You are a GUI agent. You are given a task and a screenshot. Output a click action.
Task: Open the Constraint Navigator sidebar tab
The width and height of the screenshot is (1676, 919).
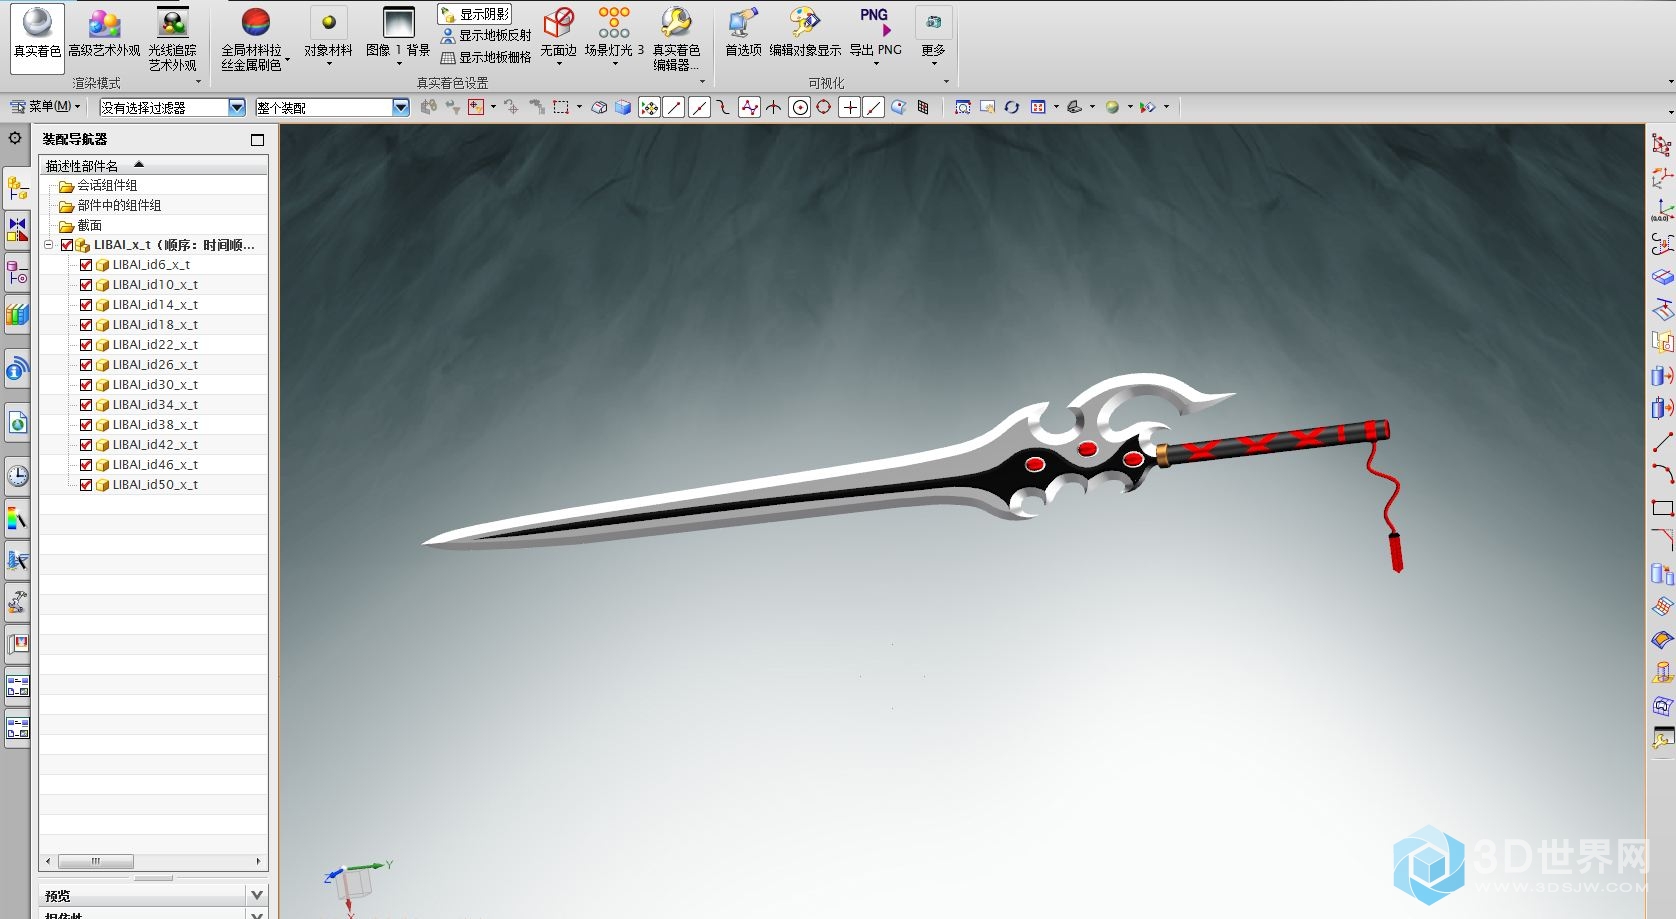(17, 229)
